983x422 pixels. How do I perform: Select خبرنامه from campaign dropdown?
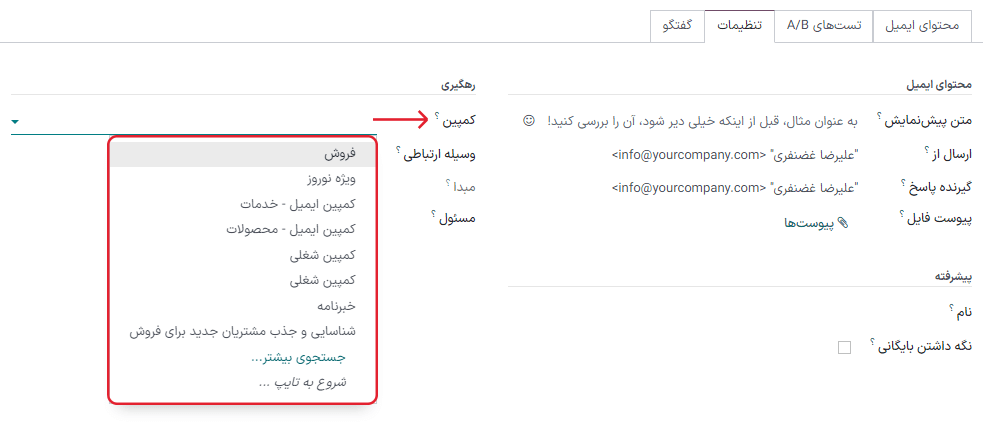point(332,305)
